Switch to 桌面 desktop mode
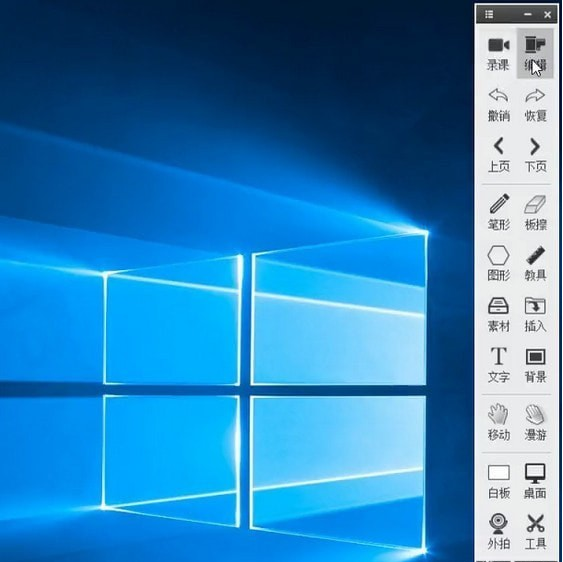 (x=535, y=481)
